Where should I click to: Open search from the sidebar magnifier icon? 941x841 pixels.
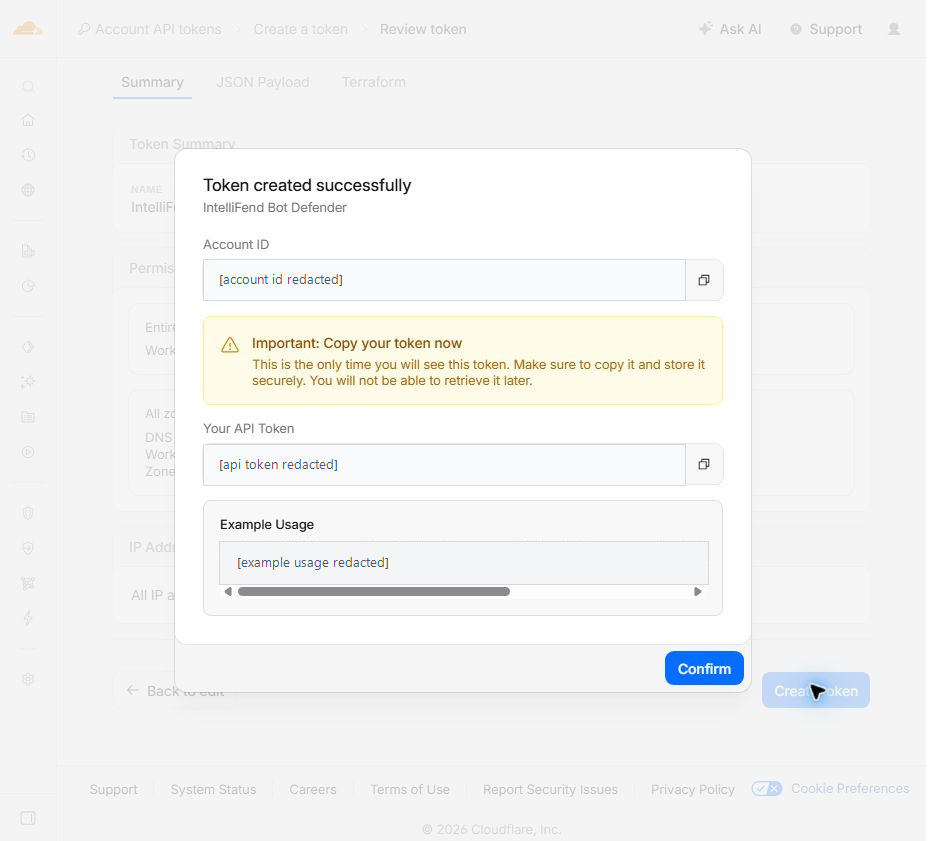click(x=28, y=86)
